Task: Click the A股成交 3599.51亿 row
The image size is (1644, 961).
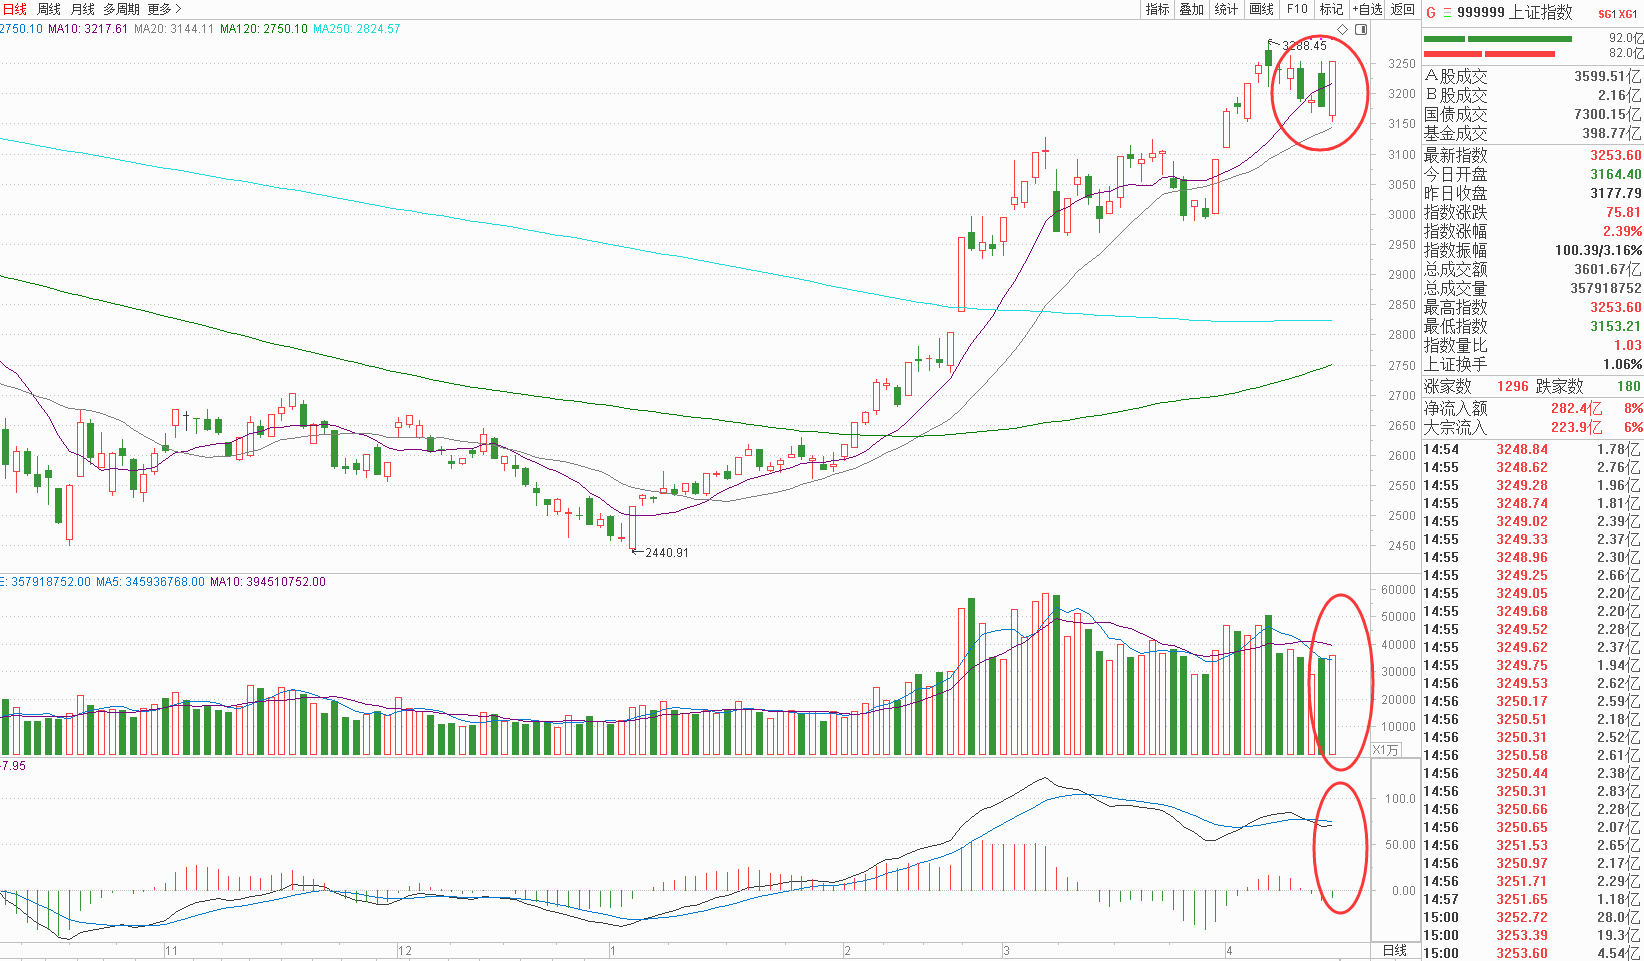Action: click(1532, 76)
